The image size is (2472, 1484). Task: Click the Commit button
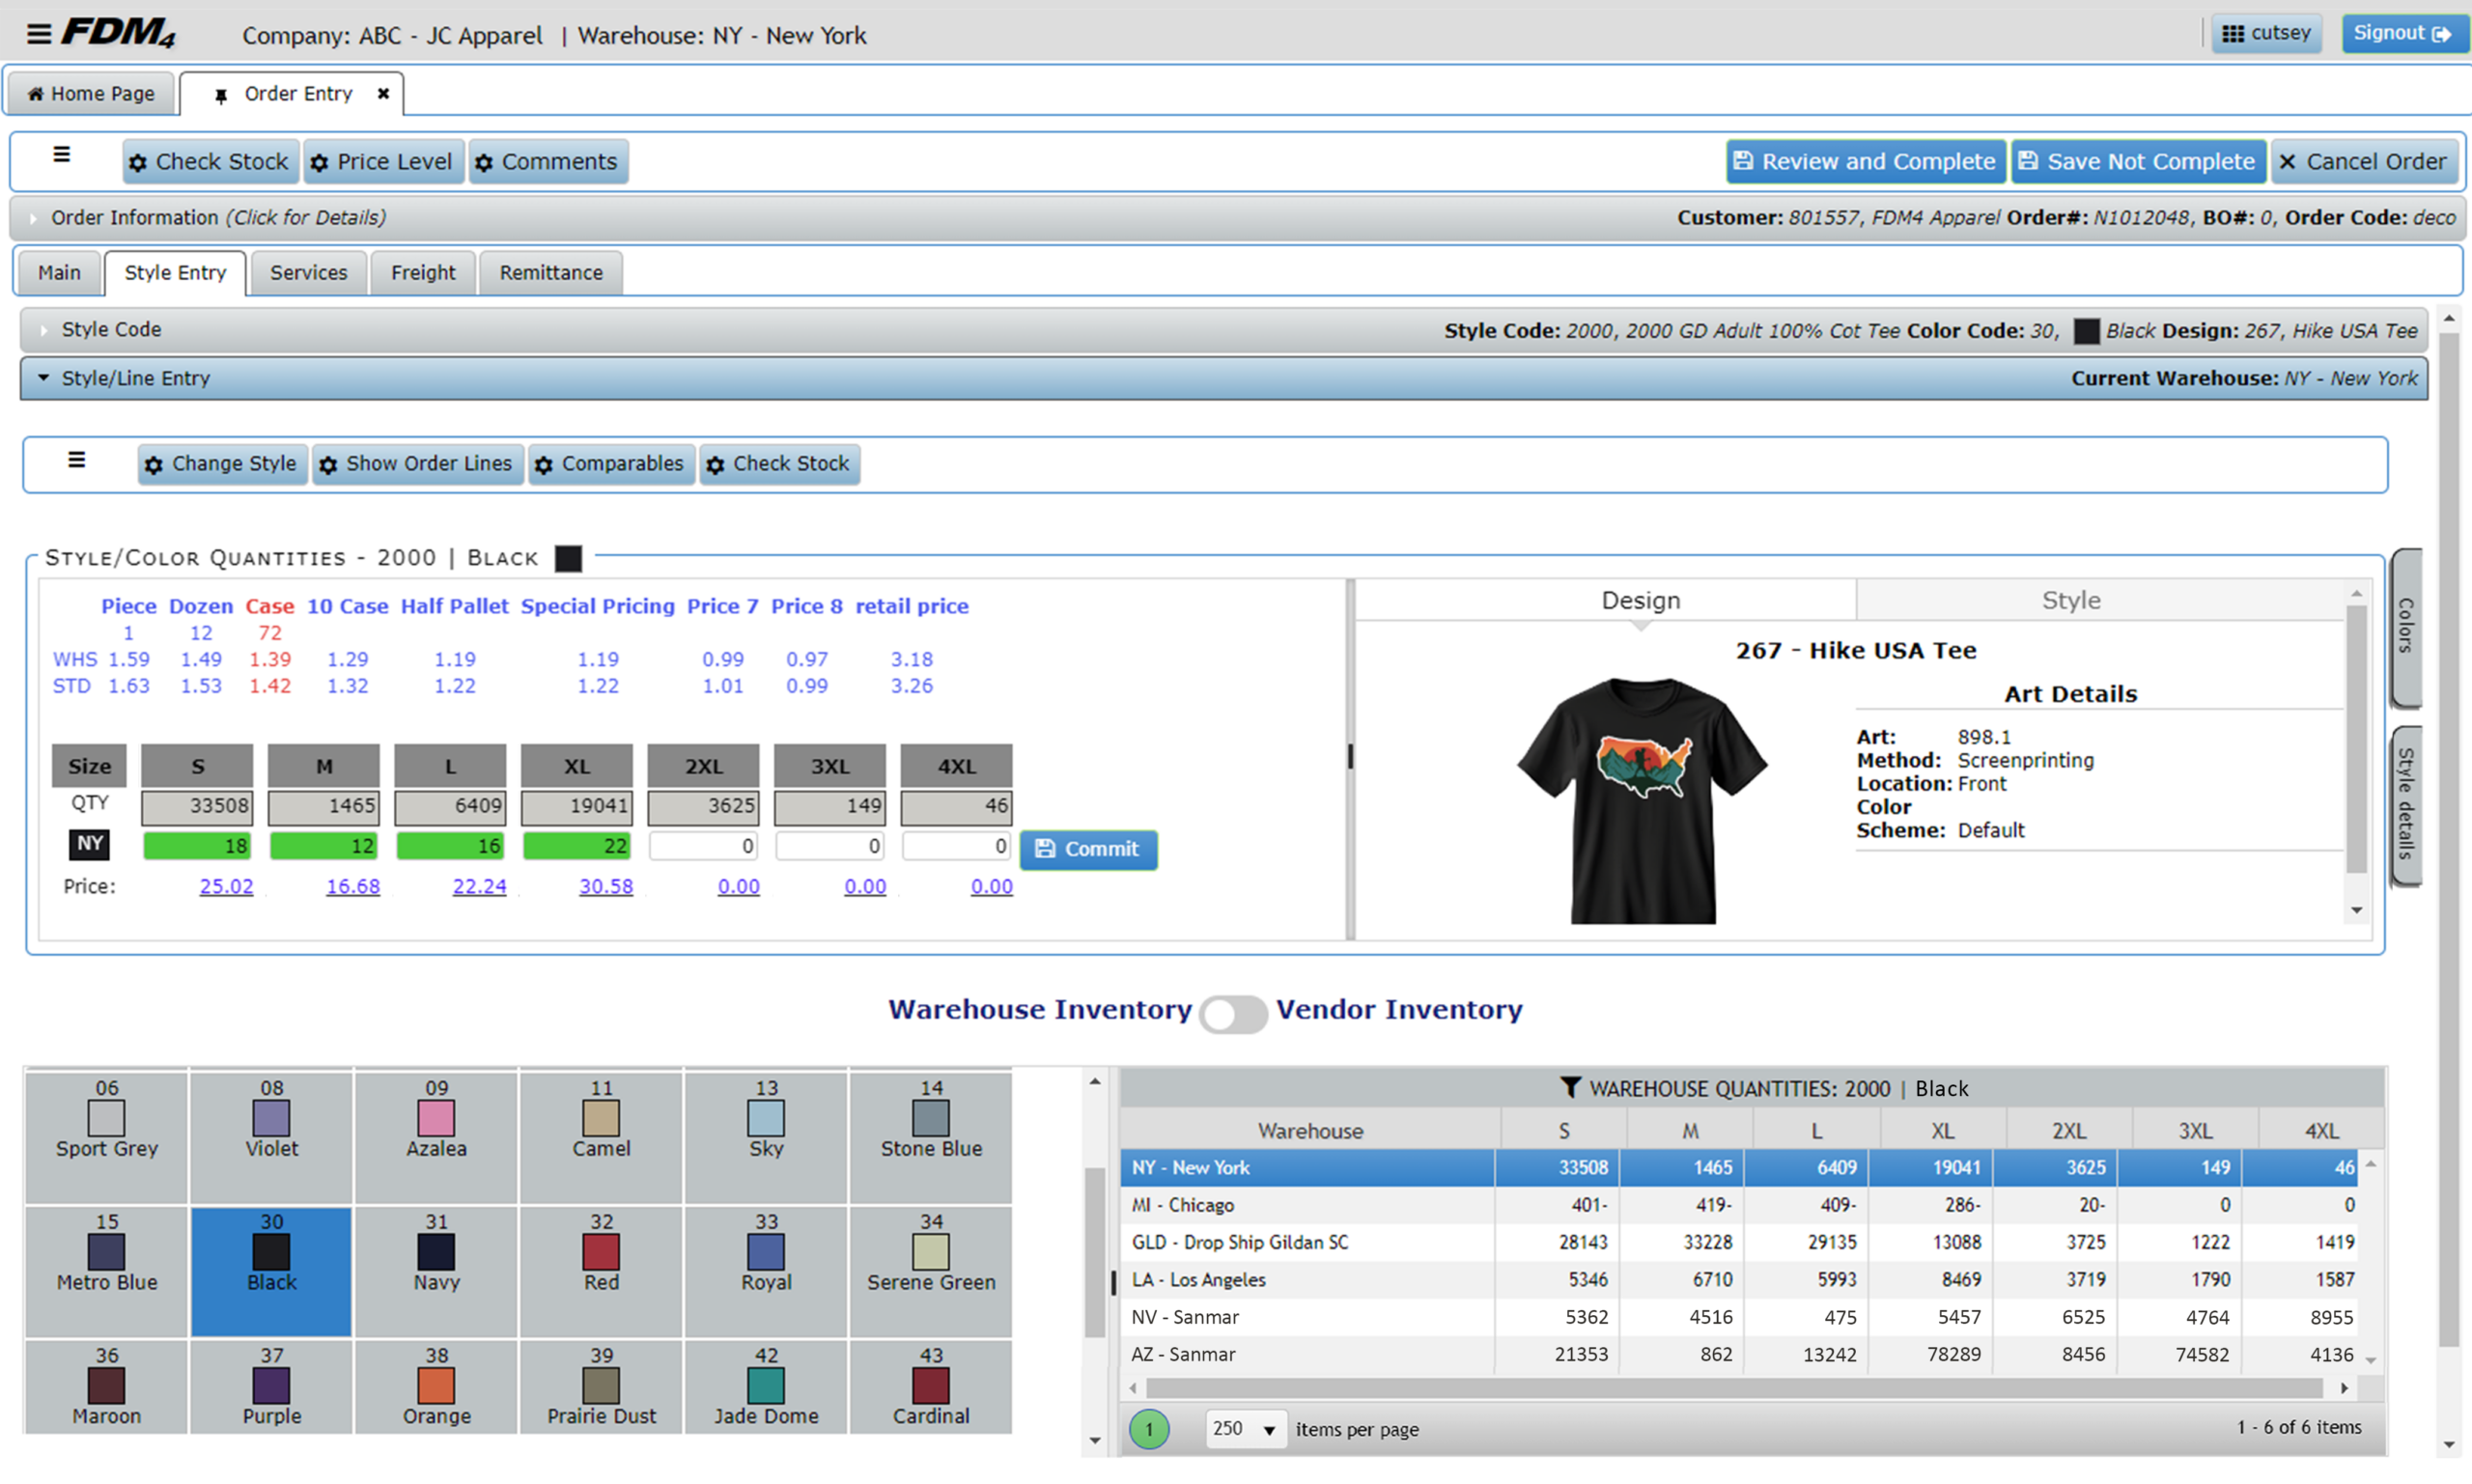[x=1088, y=849]
